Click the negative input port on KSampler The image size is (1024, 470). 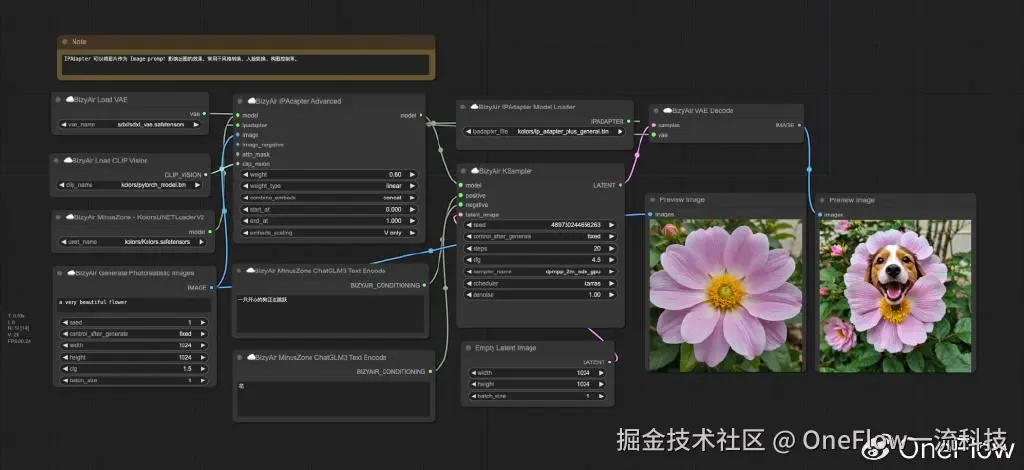[461, 204]
